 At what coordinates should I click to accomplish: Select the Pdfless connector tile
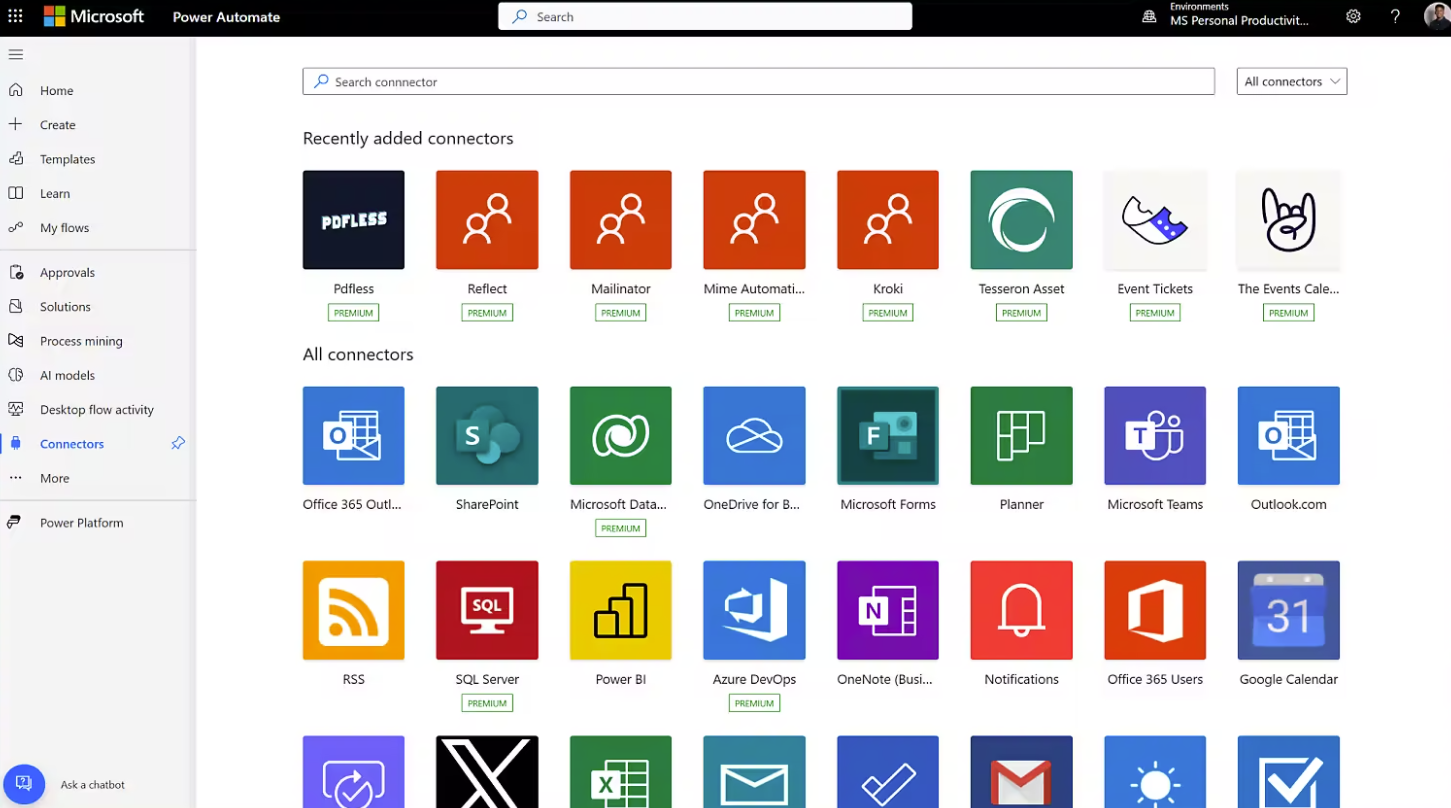coord(353,220)
